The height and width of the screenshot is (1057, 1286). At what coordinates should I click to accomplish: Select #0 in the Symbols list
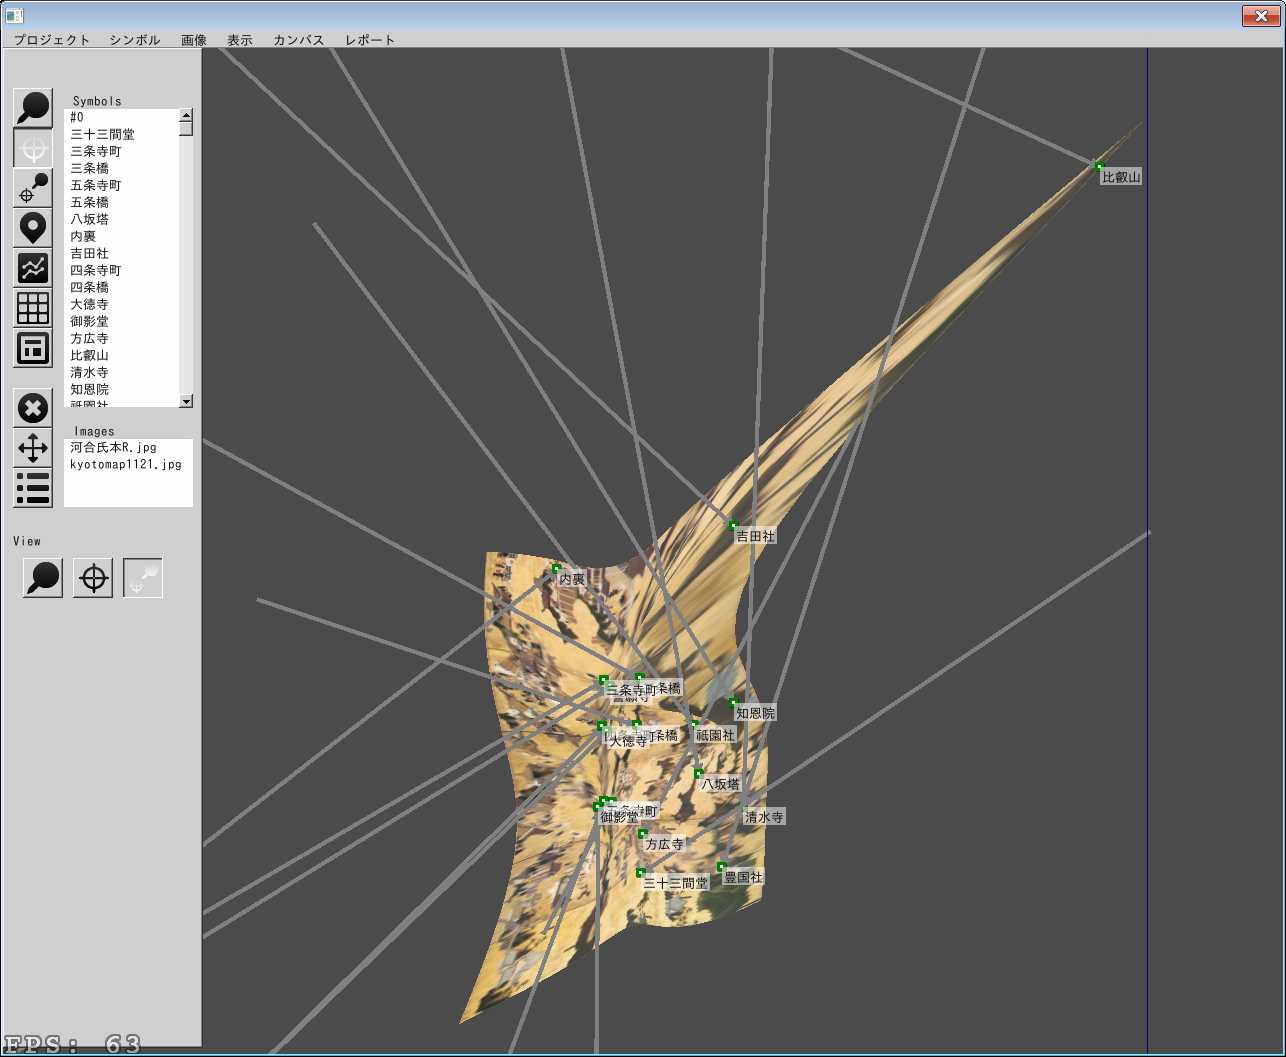point(122,117)
